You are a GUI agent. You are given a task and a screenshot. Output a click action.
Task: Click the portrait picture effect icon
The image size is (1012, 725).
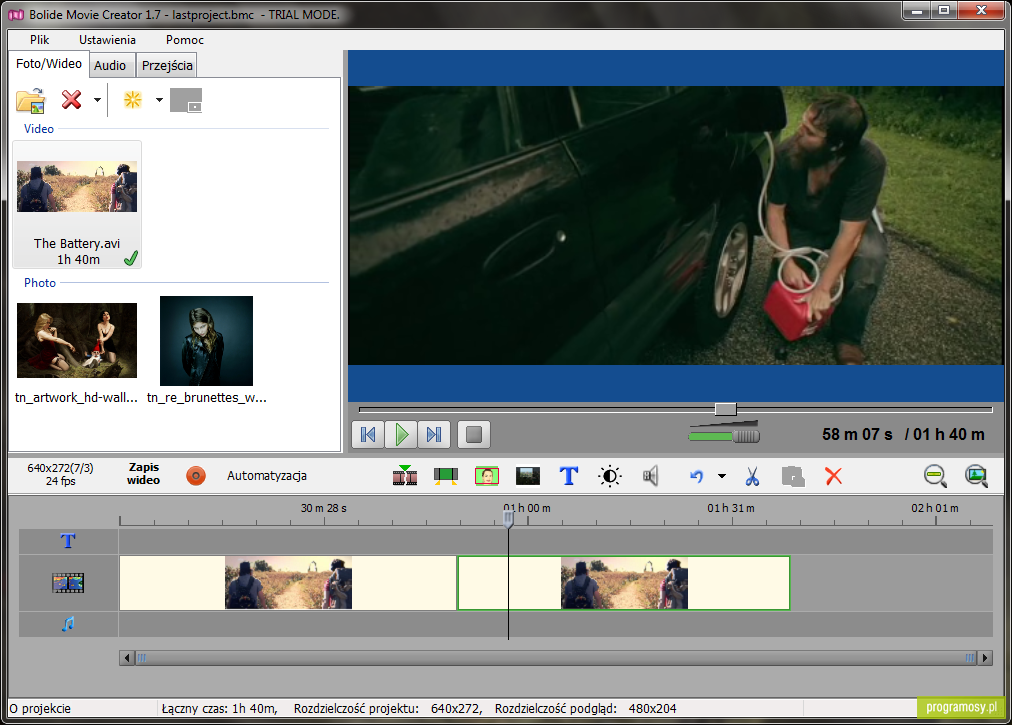click(x=487, y=476)
